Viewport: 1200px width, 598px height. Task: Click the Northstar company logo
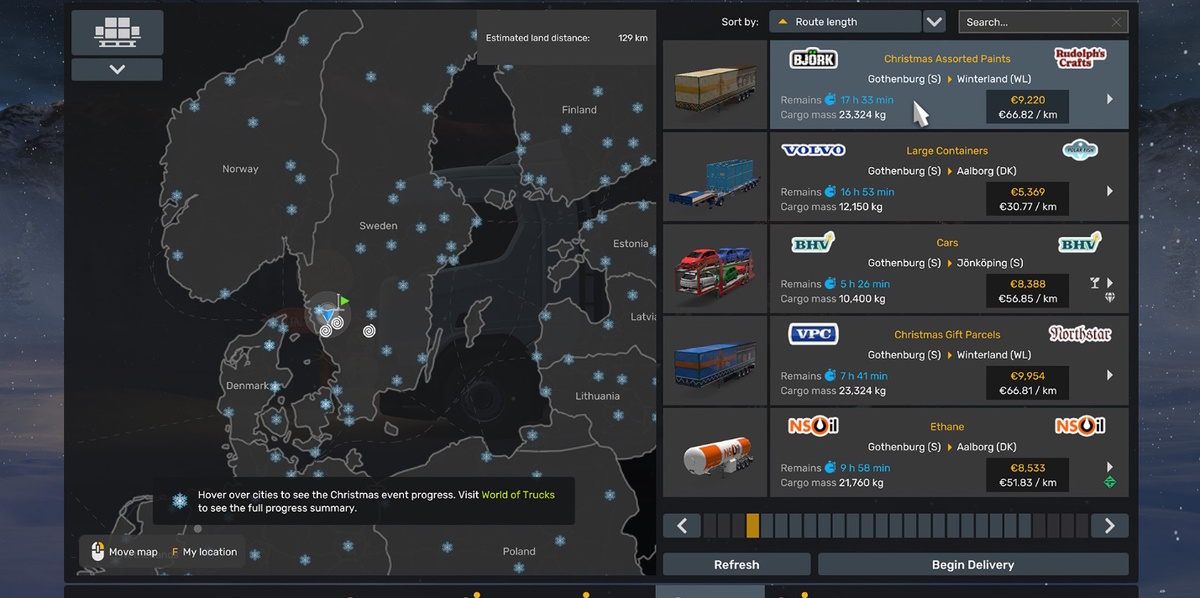coord(1080,334)
